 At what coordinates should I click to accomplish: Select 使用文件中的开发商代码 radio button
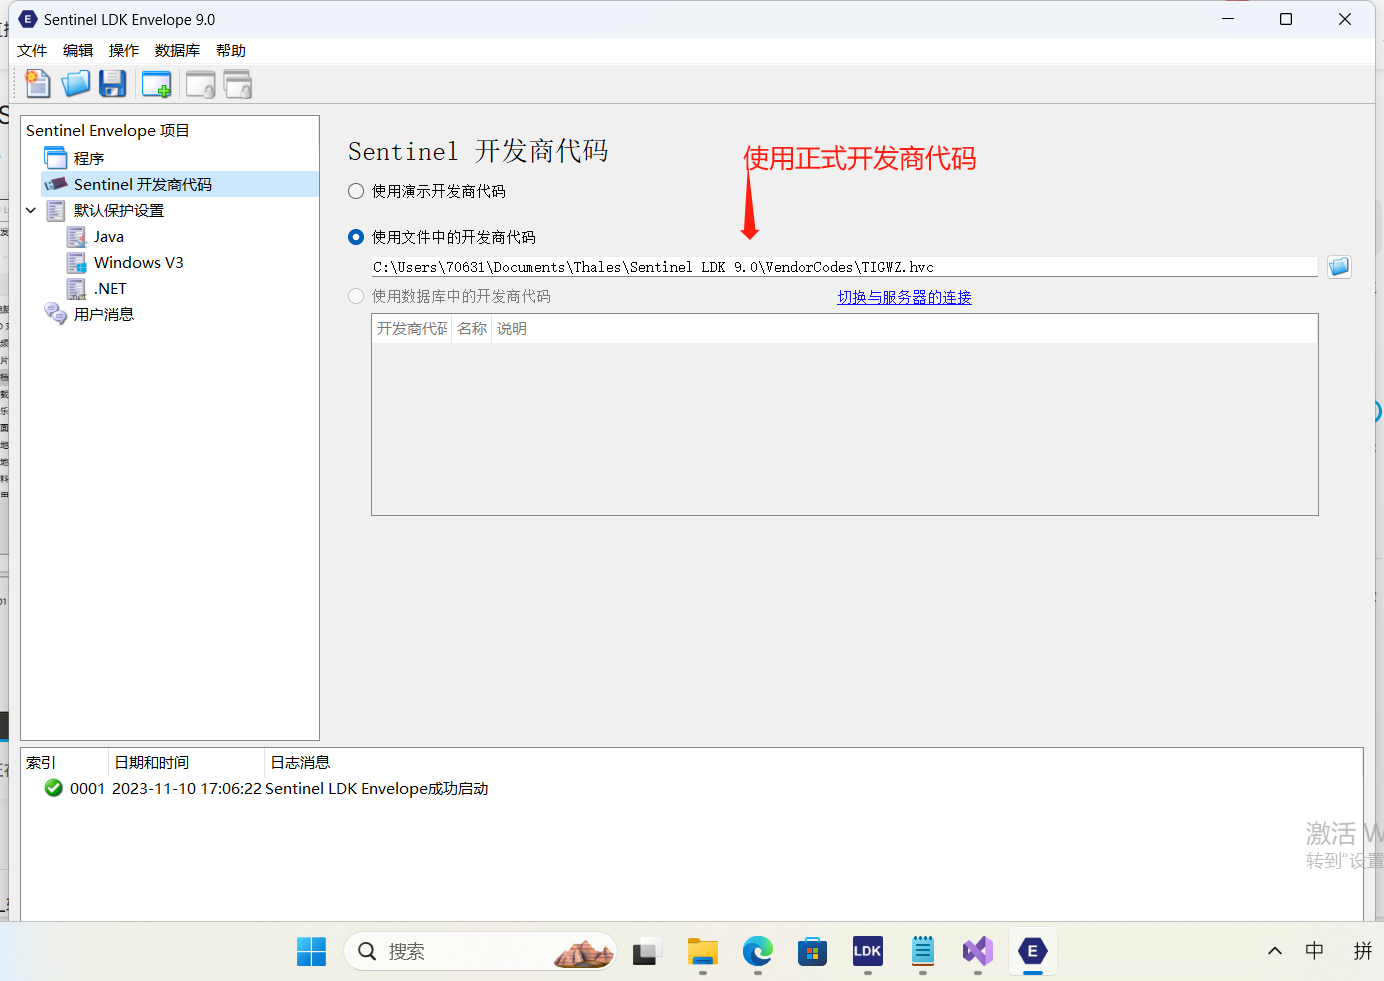pos(356,237)
